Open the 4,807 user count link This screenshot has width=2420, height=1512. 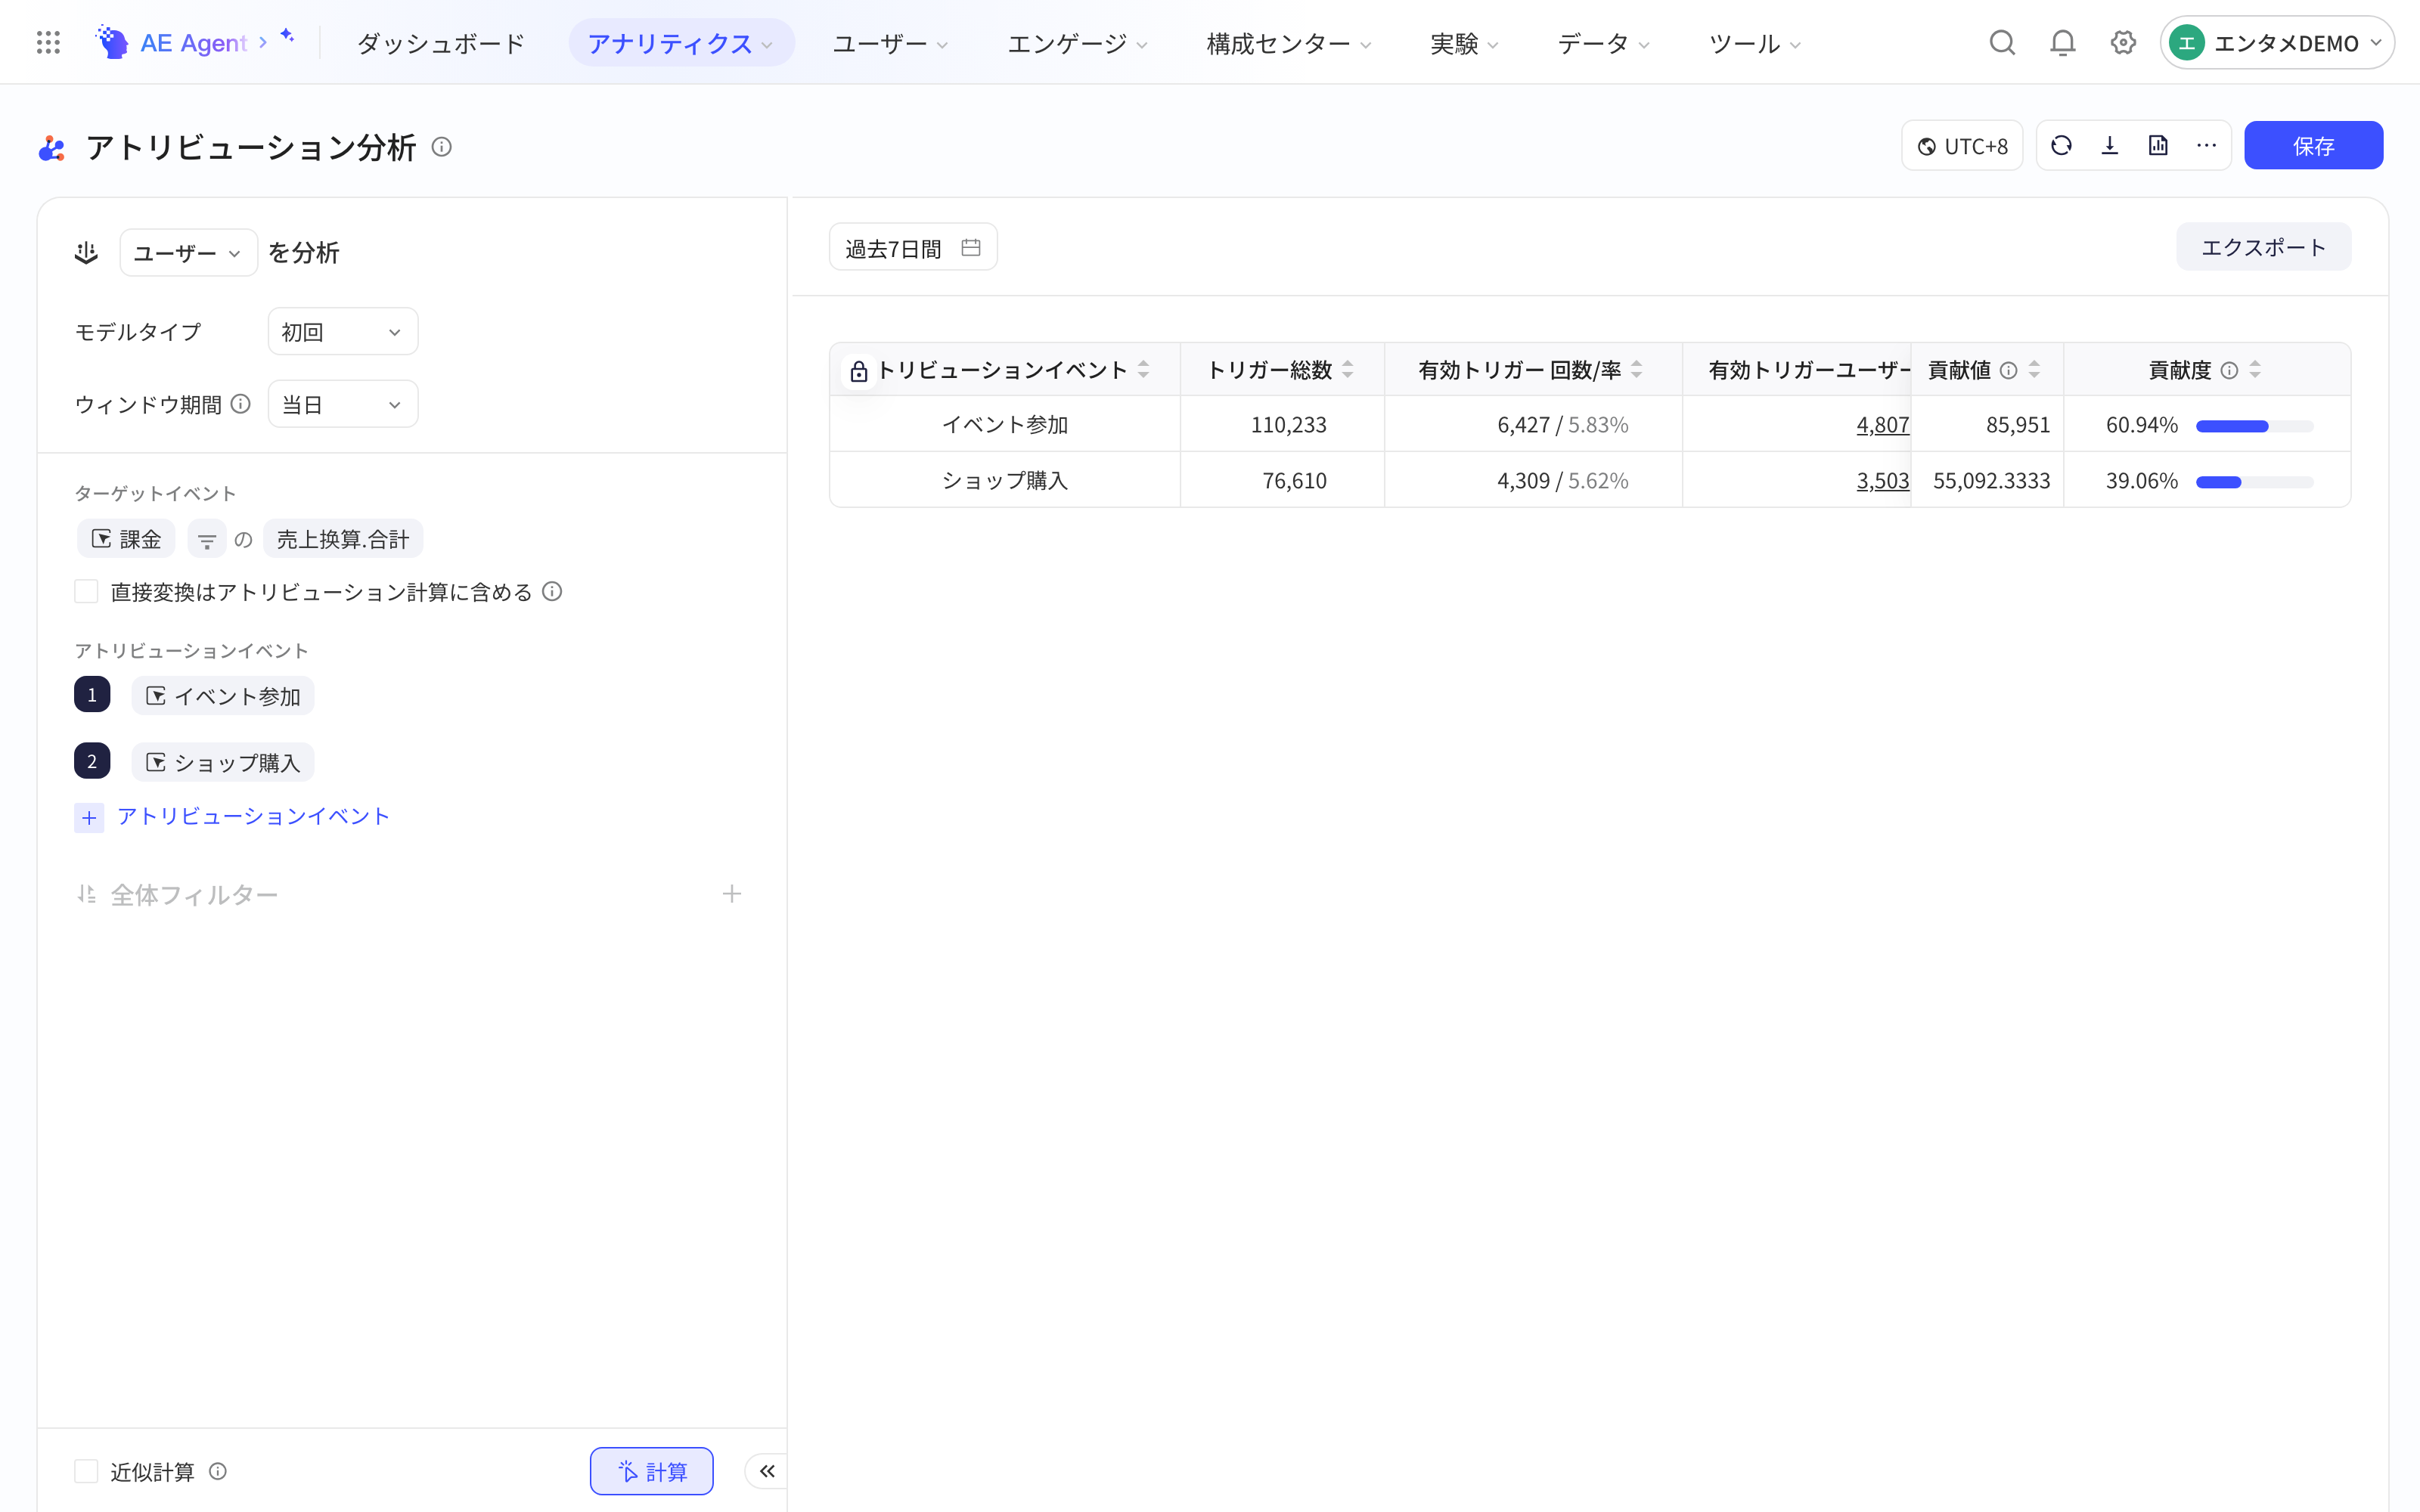tap(1882, 425)
